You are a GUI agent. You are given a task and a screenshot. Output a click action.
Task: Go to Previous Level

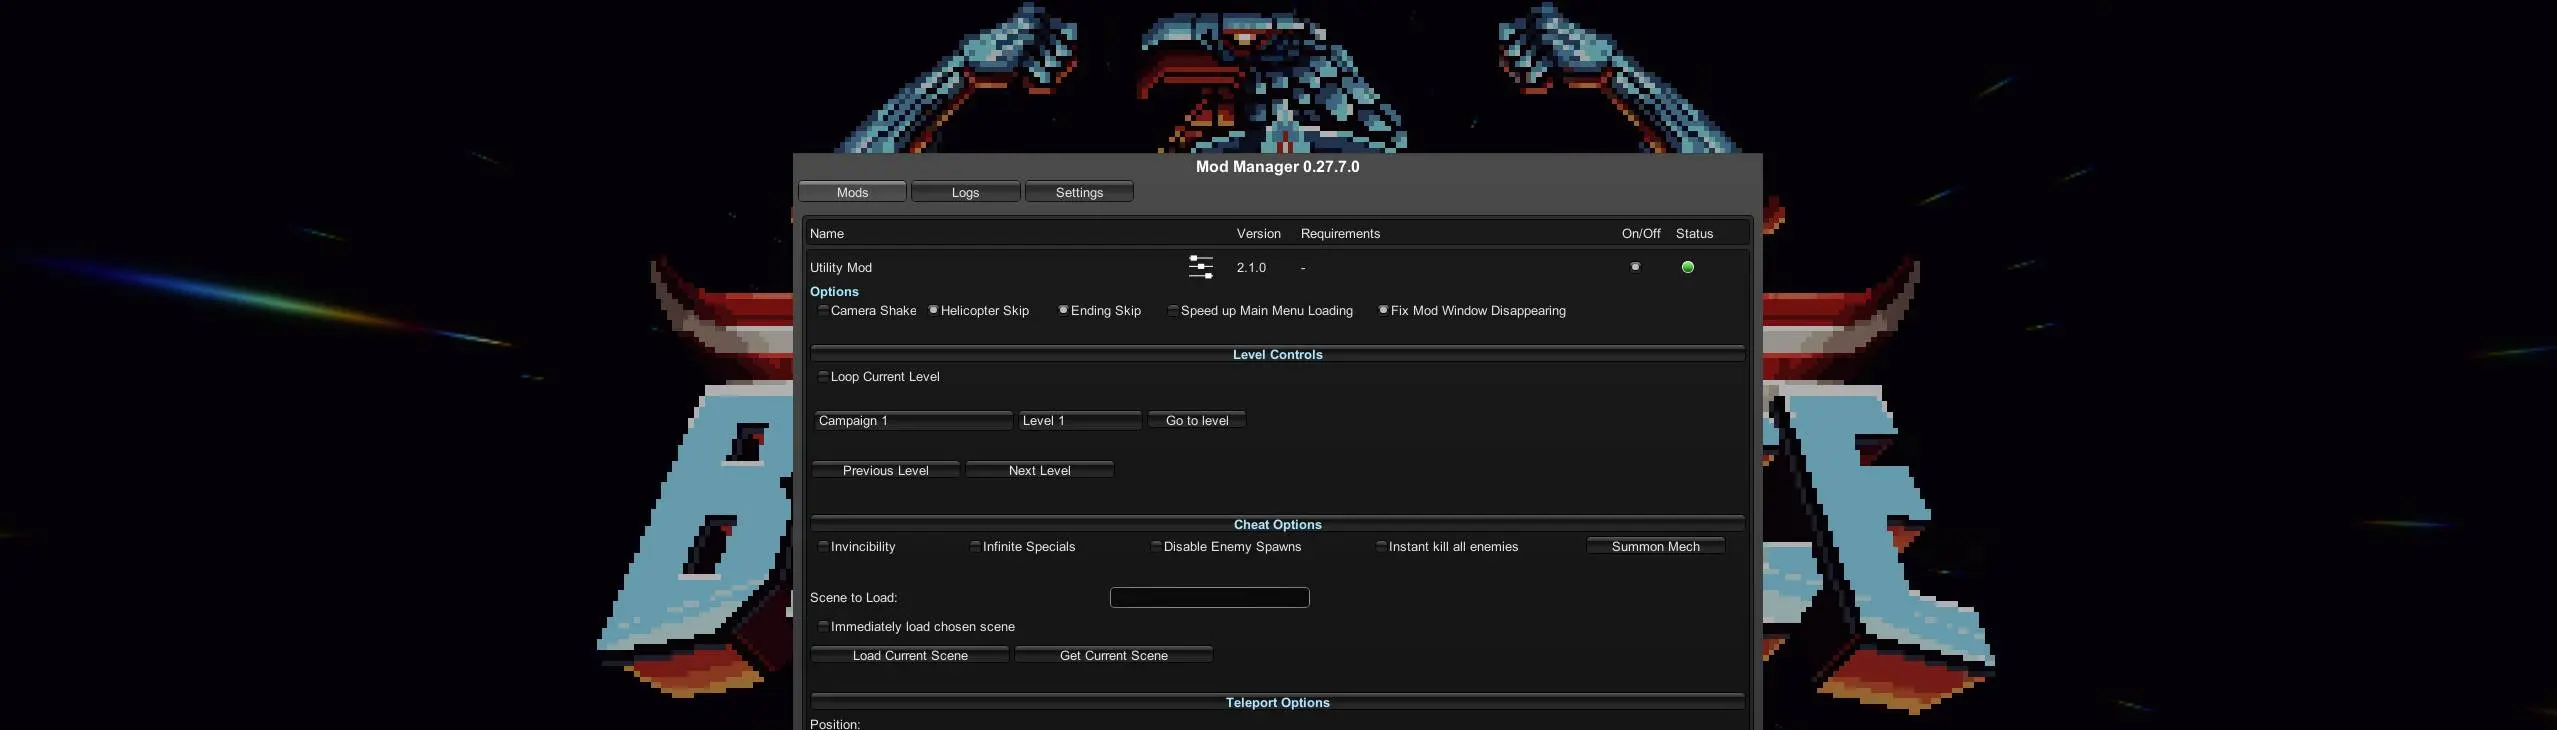[886, 470]
